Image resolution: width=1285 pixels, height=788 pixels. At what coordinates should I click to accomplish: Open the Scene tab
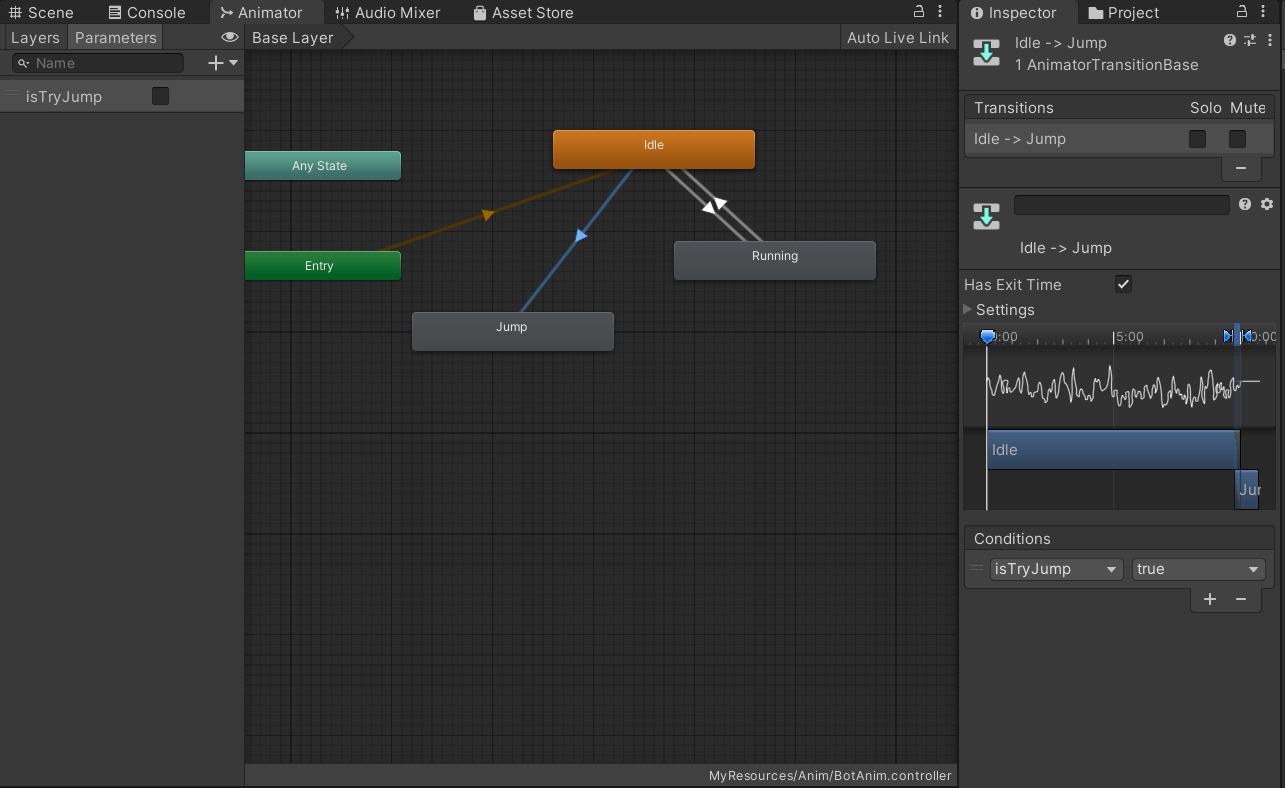(41, 13)
